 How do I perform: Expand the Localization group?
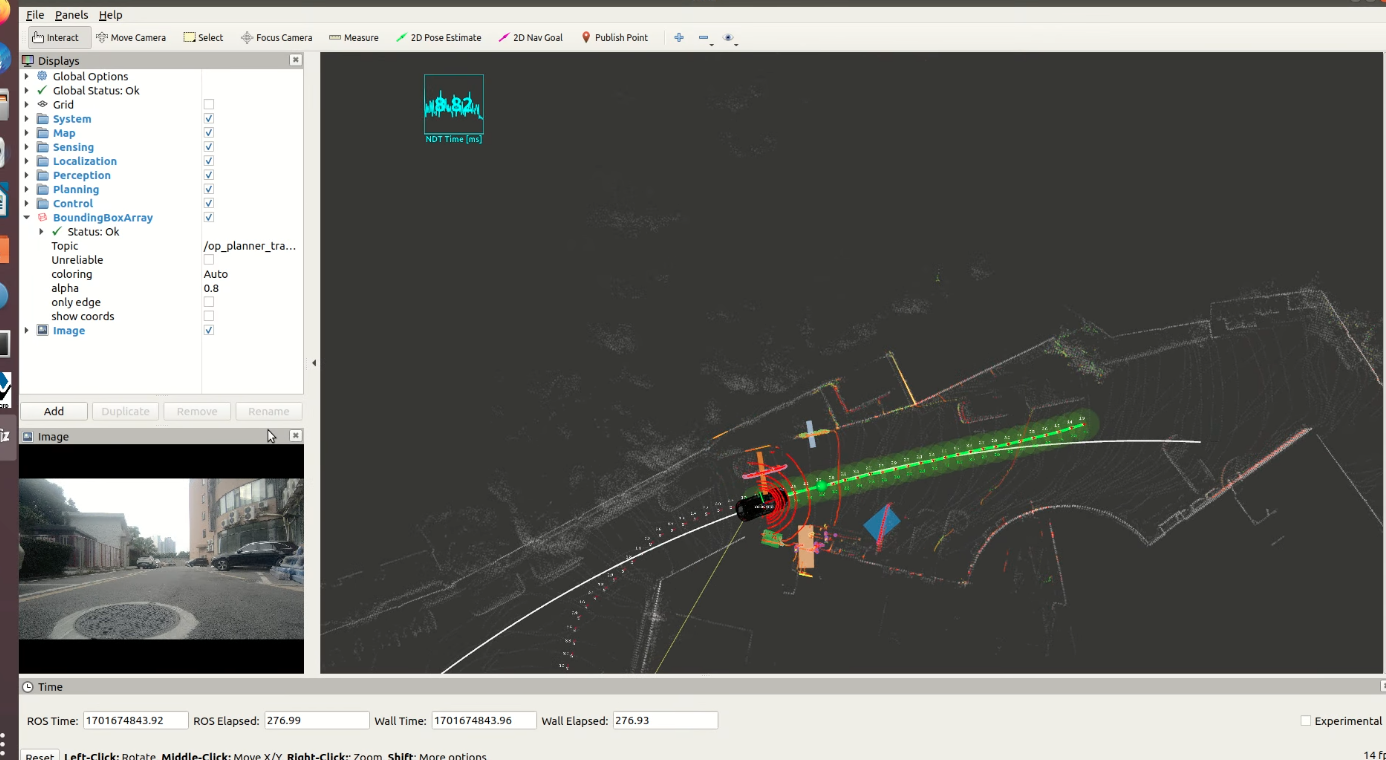coord(27,161)
